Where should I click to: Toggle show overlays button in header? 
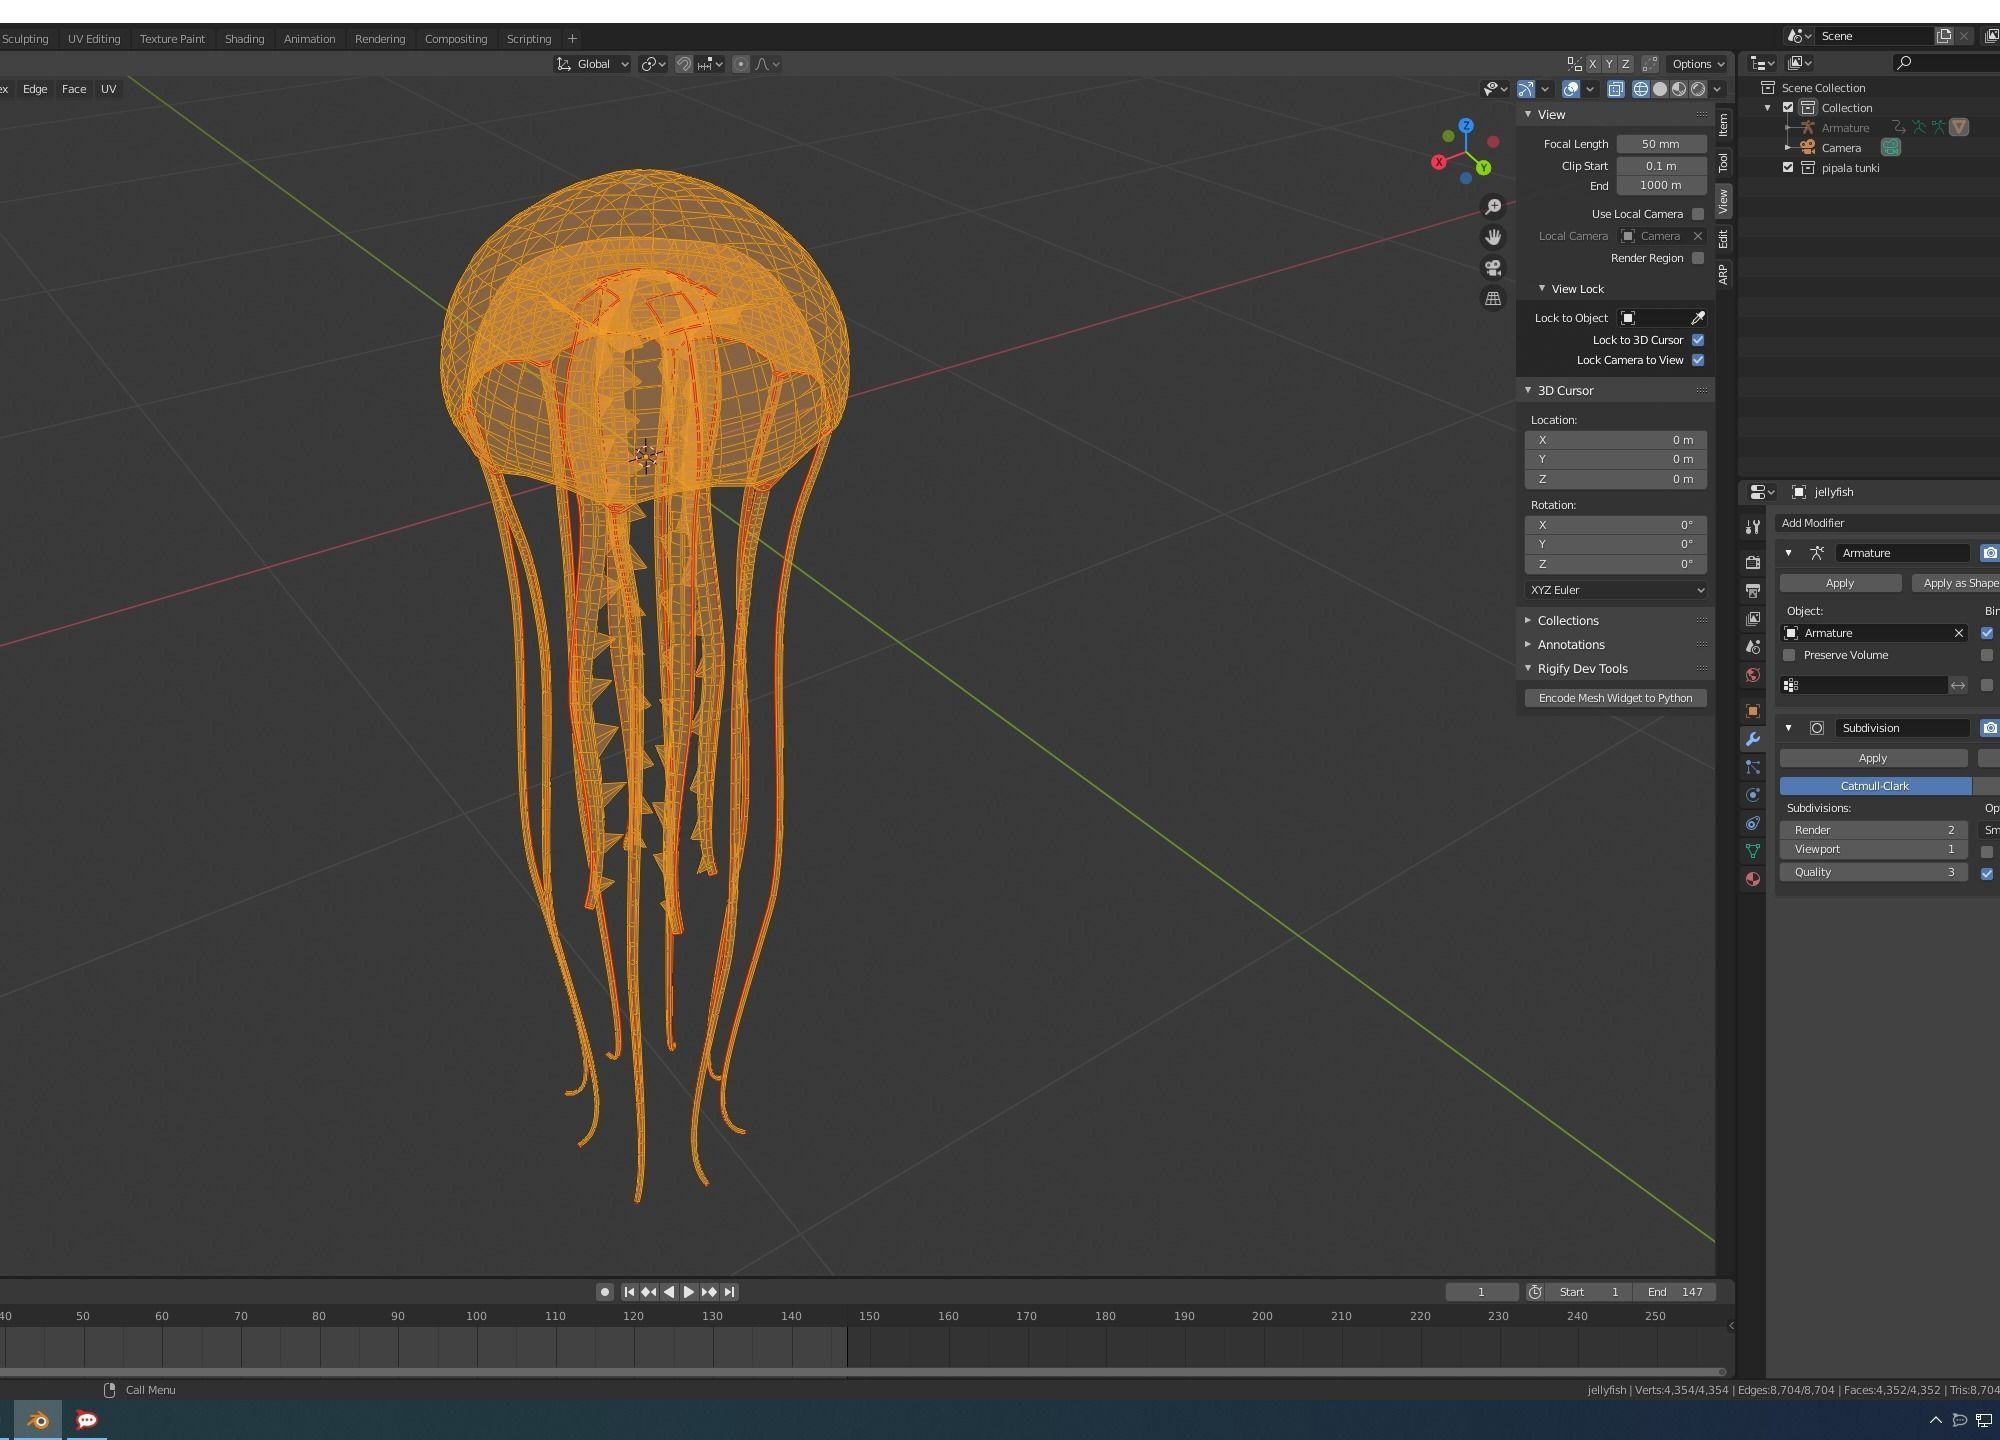coord(1571,89)
